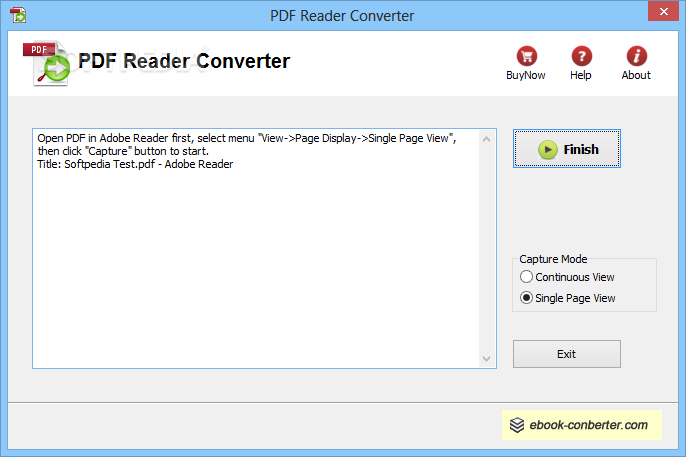Click the scrollbar down arrow in log box
The width and height of the screenshot is (686, 457).
[486, 358]
